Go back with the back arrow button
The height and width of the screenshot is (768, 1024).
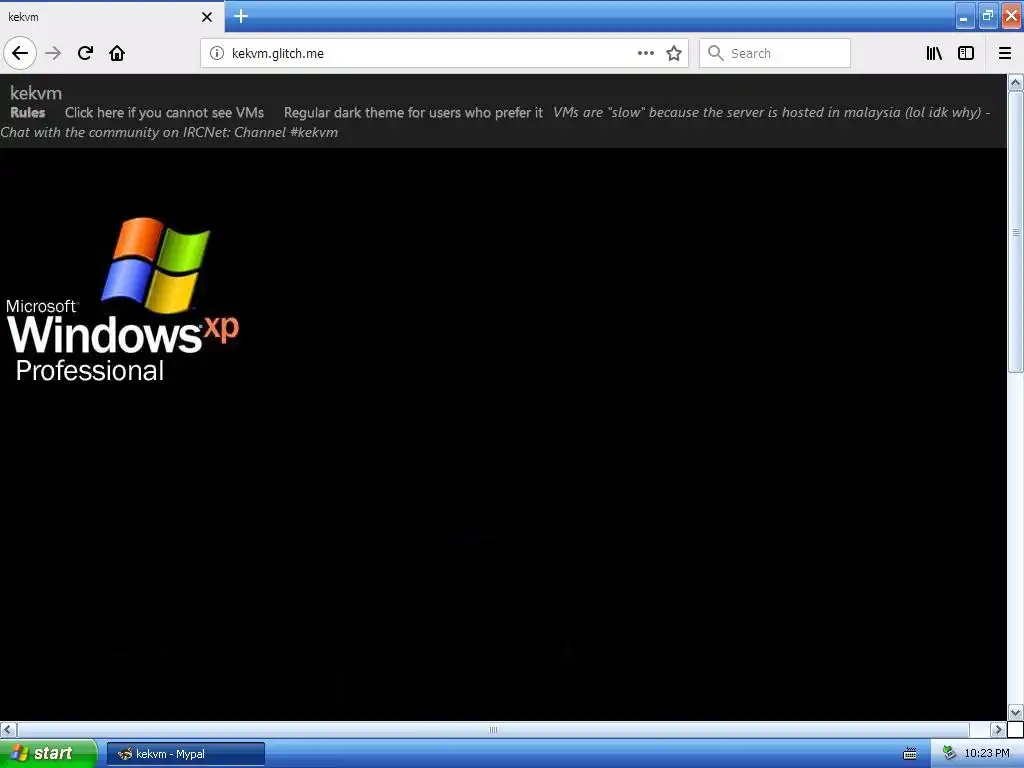coord(20,53)
